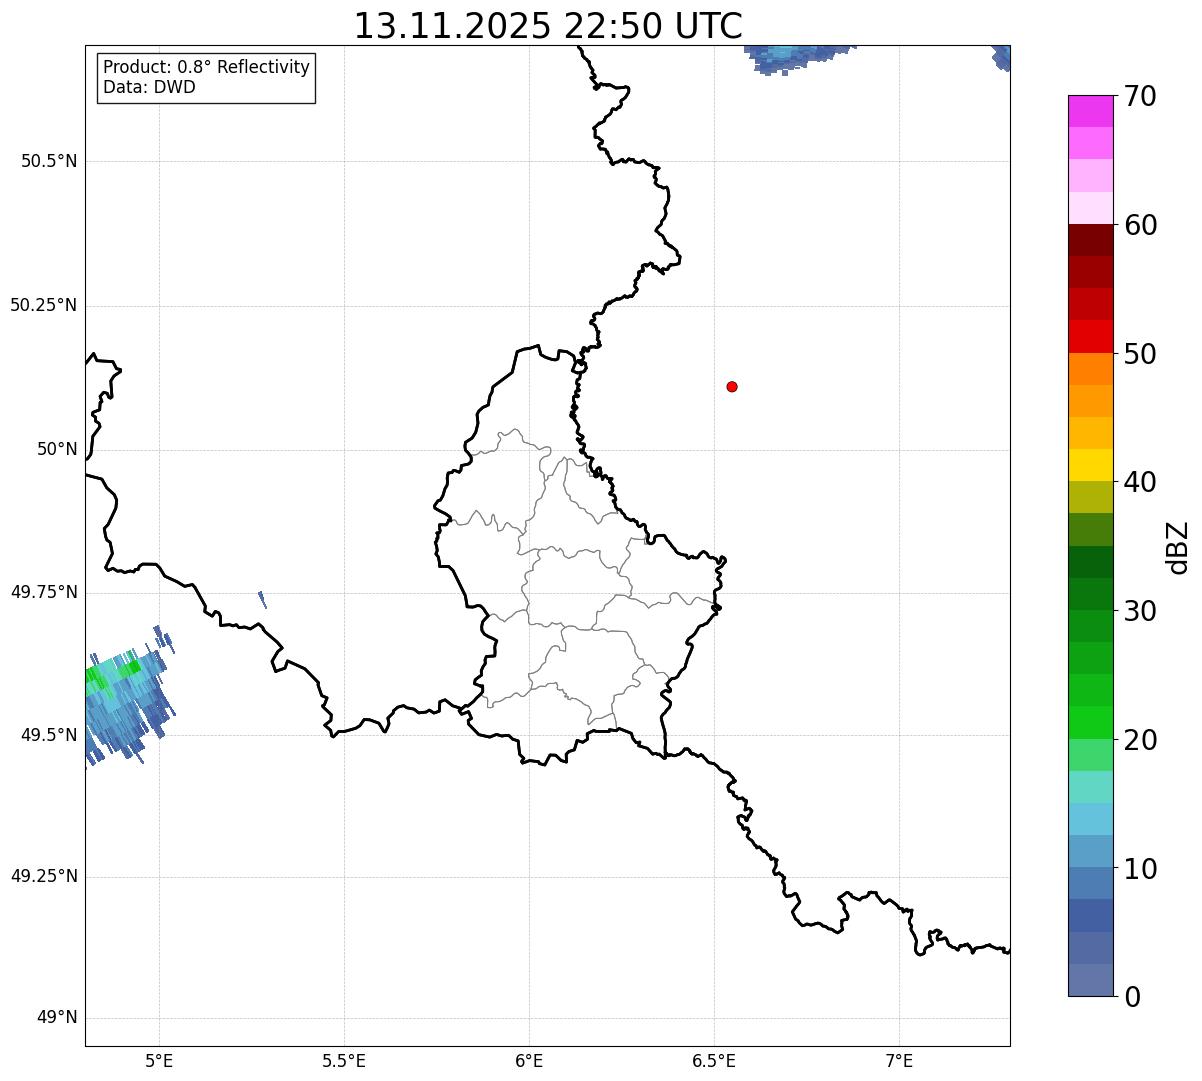1202x1081 pixels.
Task: Click the '7°E' longitude label
Action: point(899,1060)
